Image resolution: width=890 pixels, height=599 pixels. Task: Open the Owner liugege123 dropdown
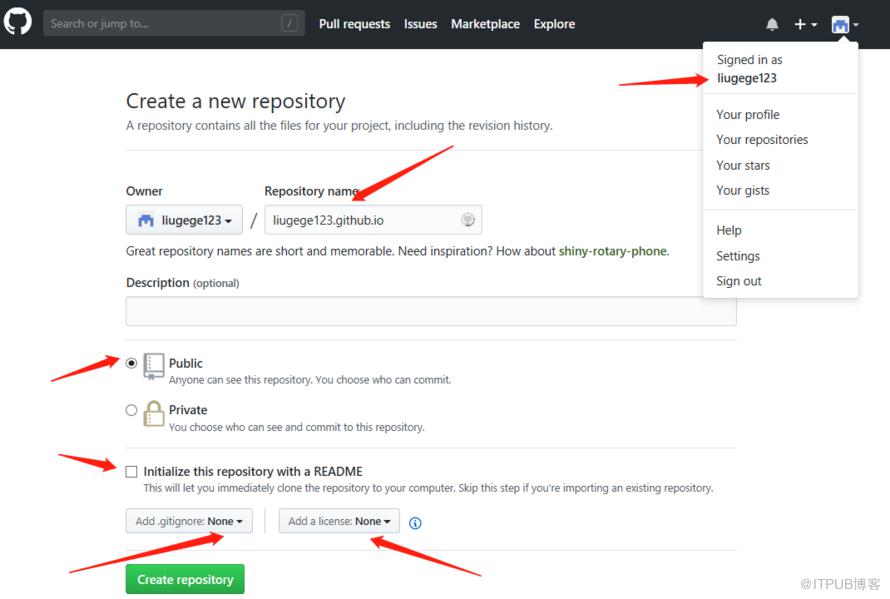pos(184,220)
